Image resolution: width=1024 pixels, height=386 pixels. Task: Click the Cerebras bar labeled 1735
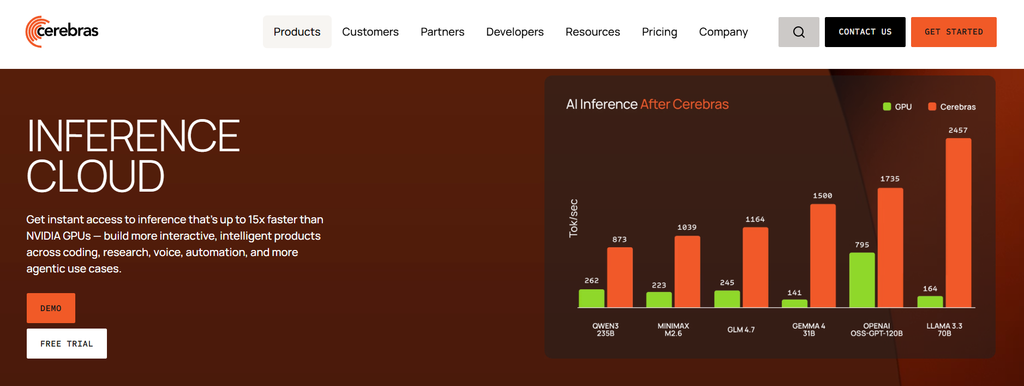click(890, 248)
